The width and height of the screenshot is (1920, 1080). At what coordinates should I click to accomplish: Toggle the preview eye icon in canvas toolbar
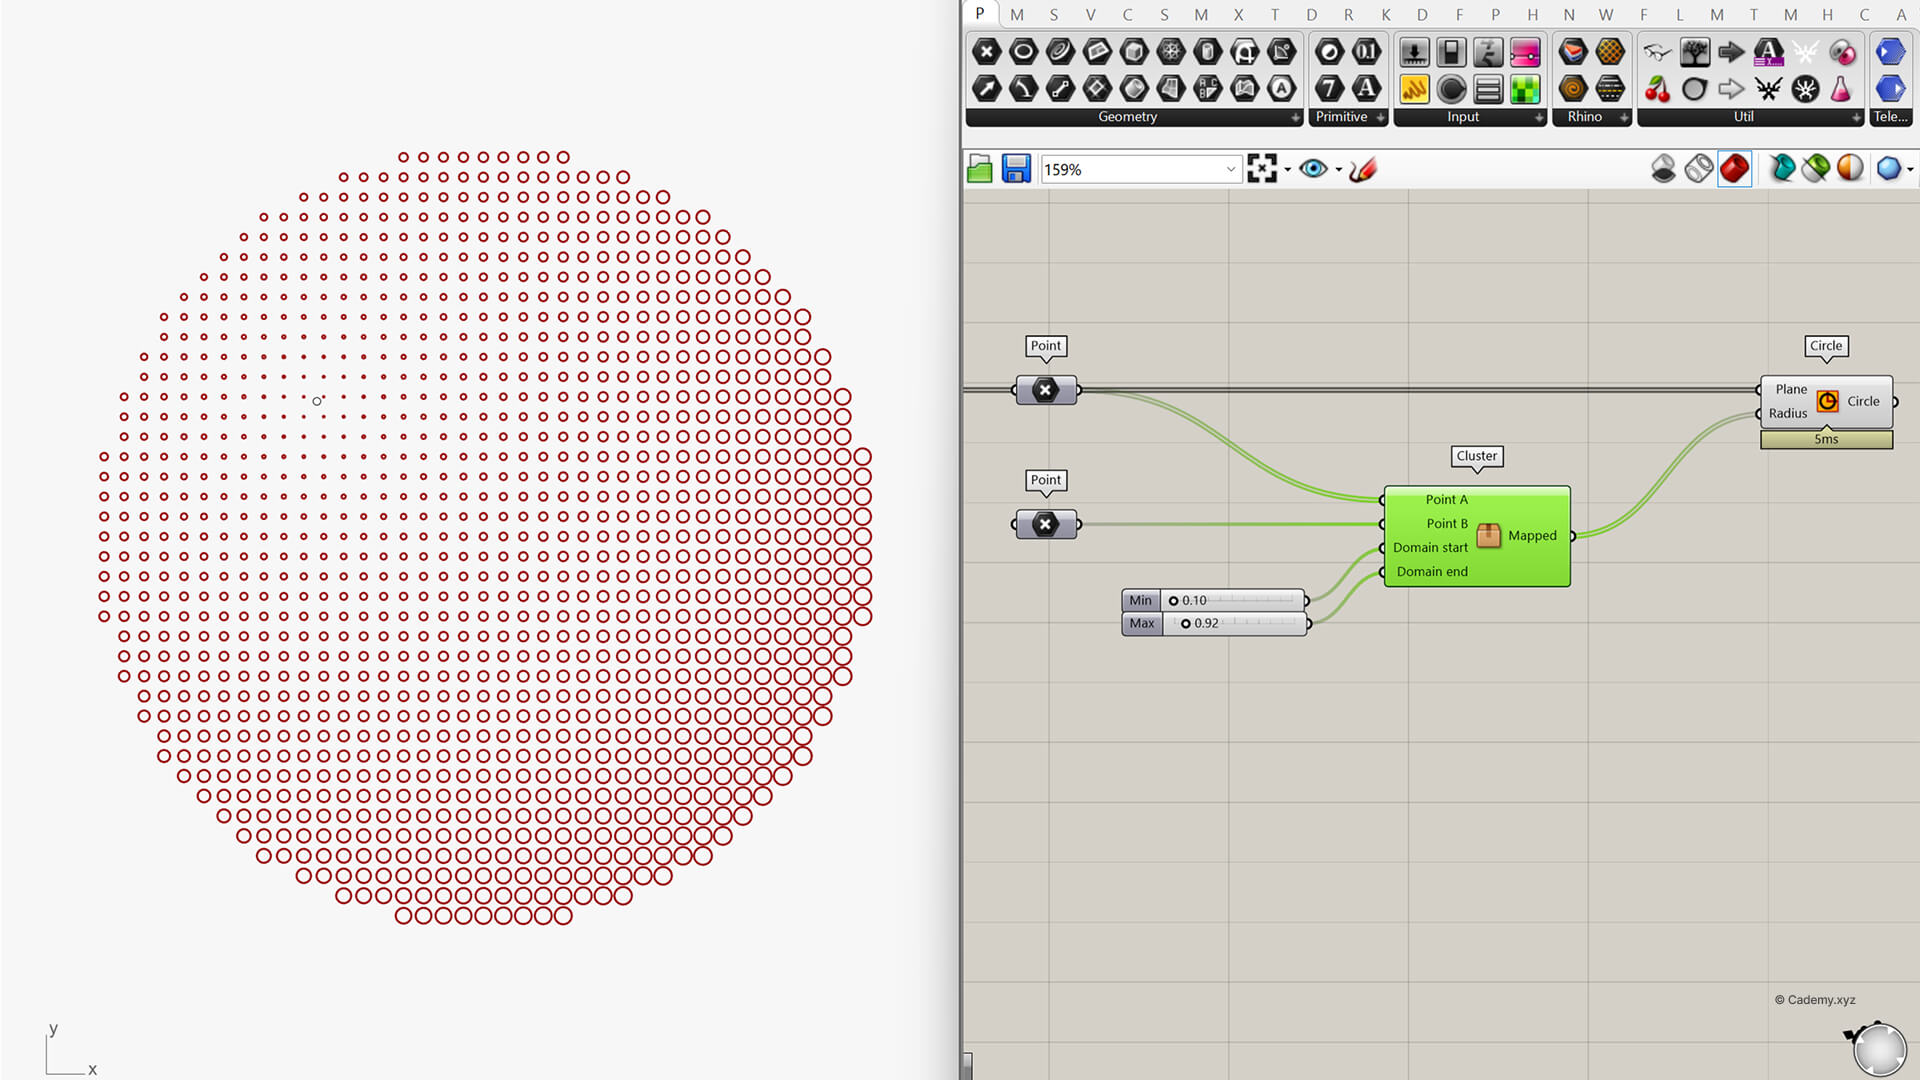coord(1313,169)
